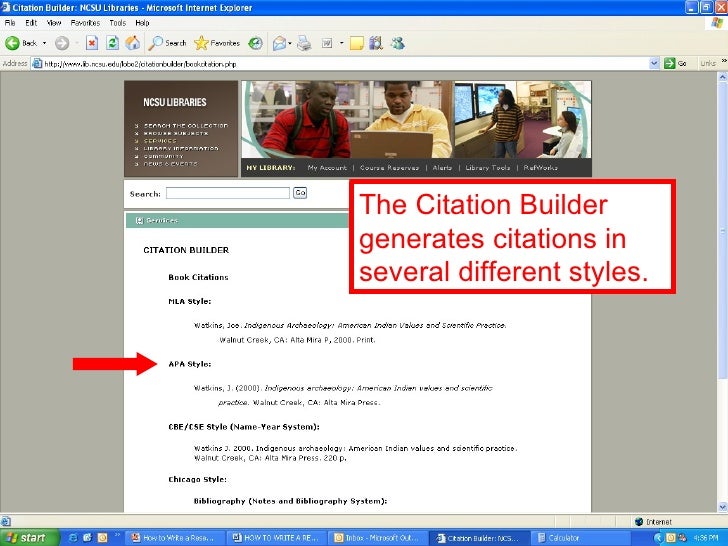Open the Back button history dropdown arrow
The image size is (728, 546).
tap(45, 43)
